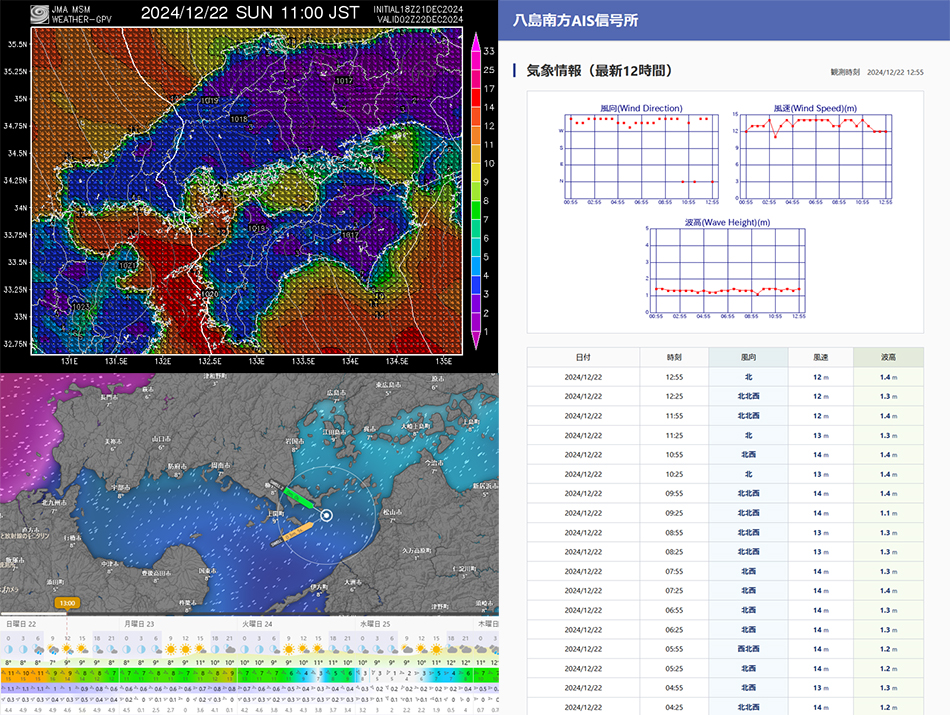Click the JMA MSM typhoon logo
950x715 pixels.
[38, 13]
